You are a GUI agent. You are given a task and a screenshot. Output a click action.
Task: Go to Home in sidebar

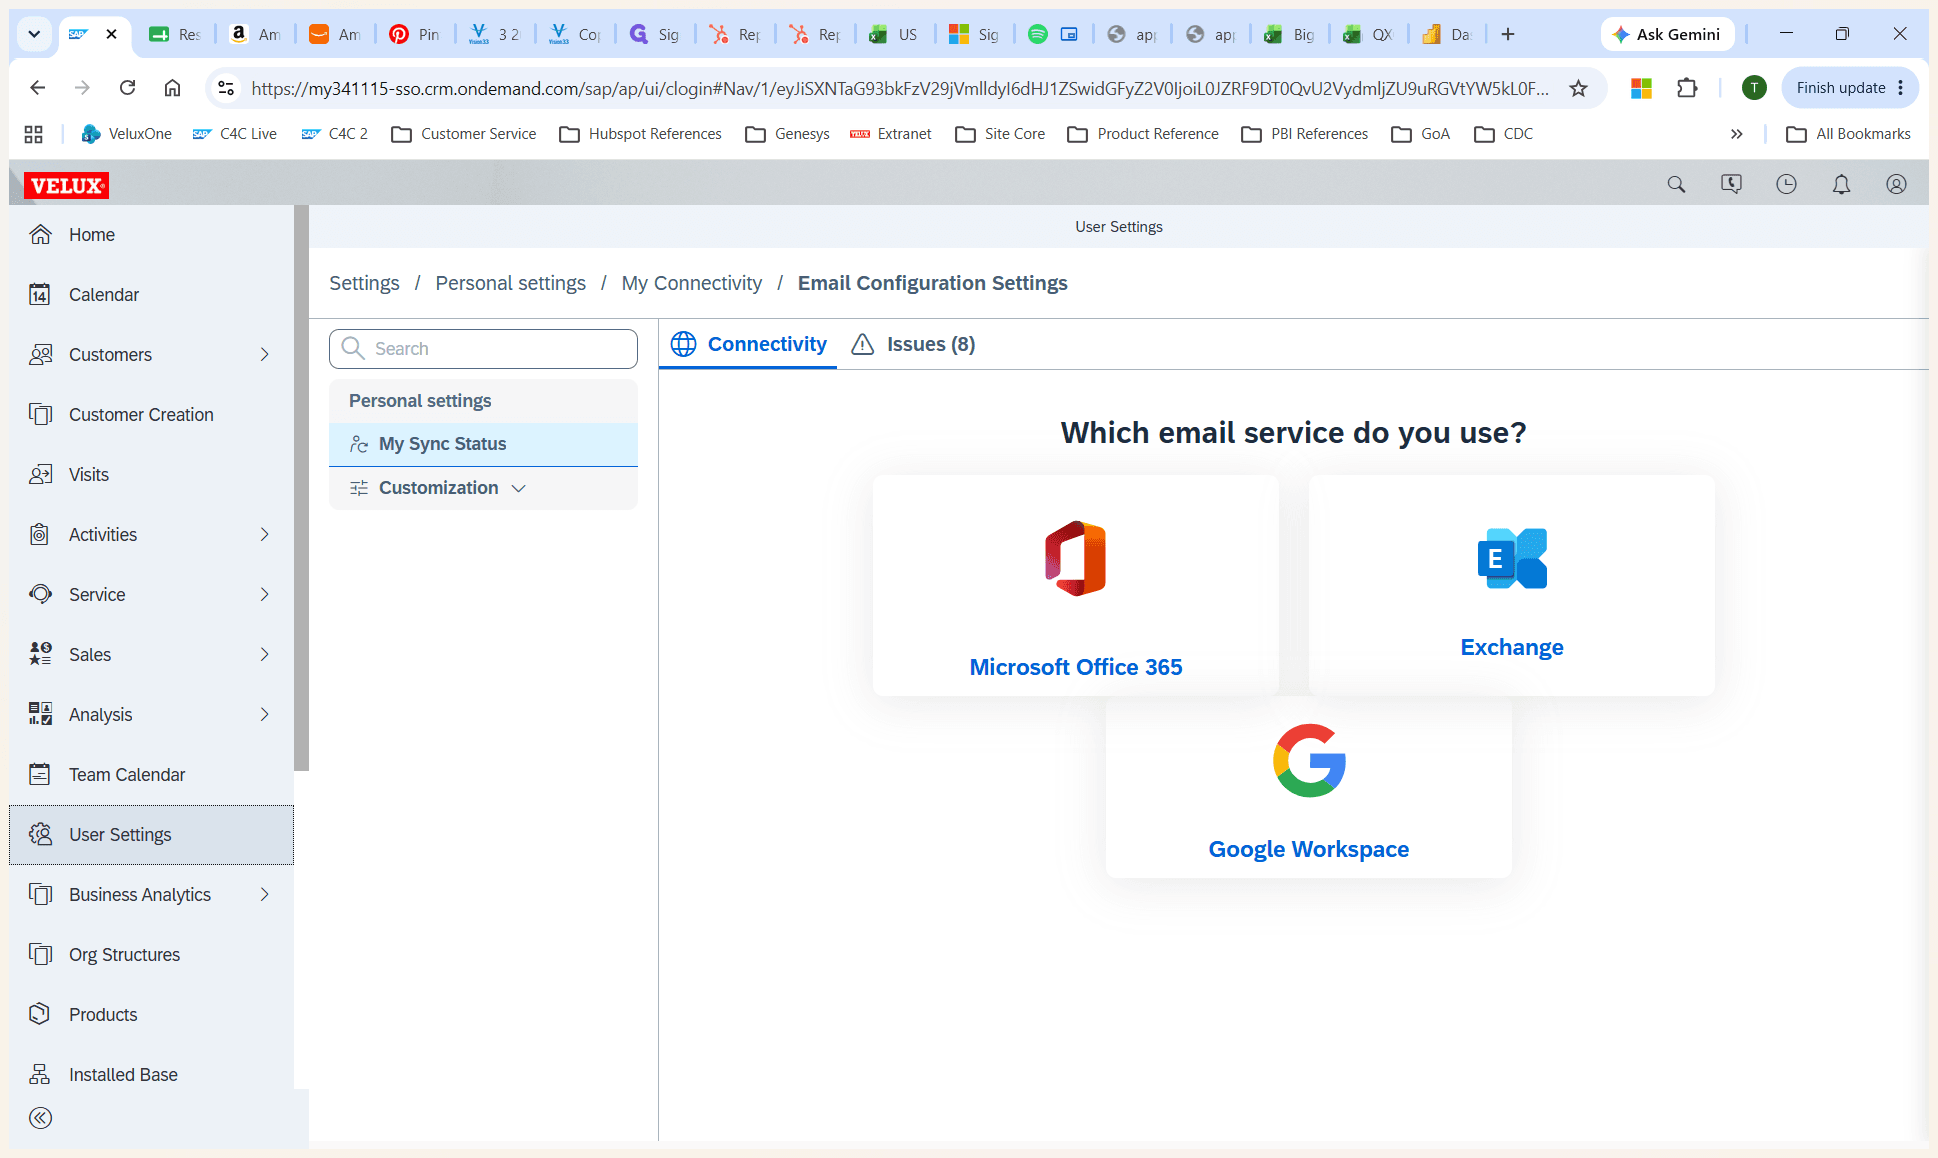(x=152, y=235)
